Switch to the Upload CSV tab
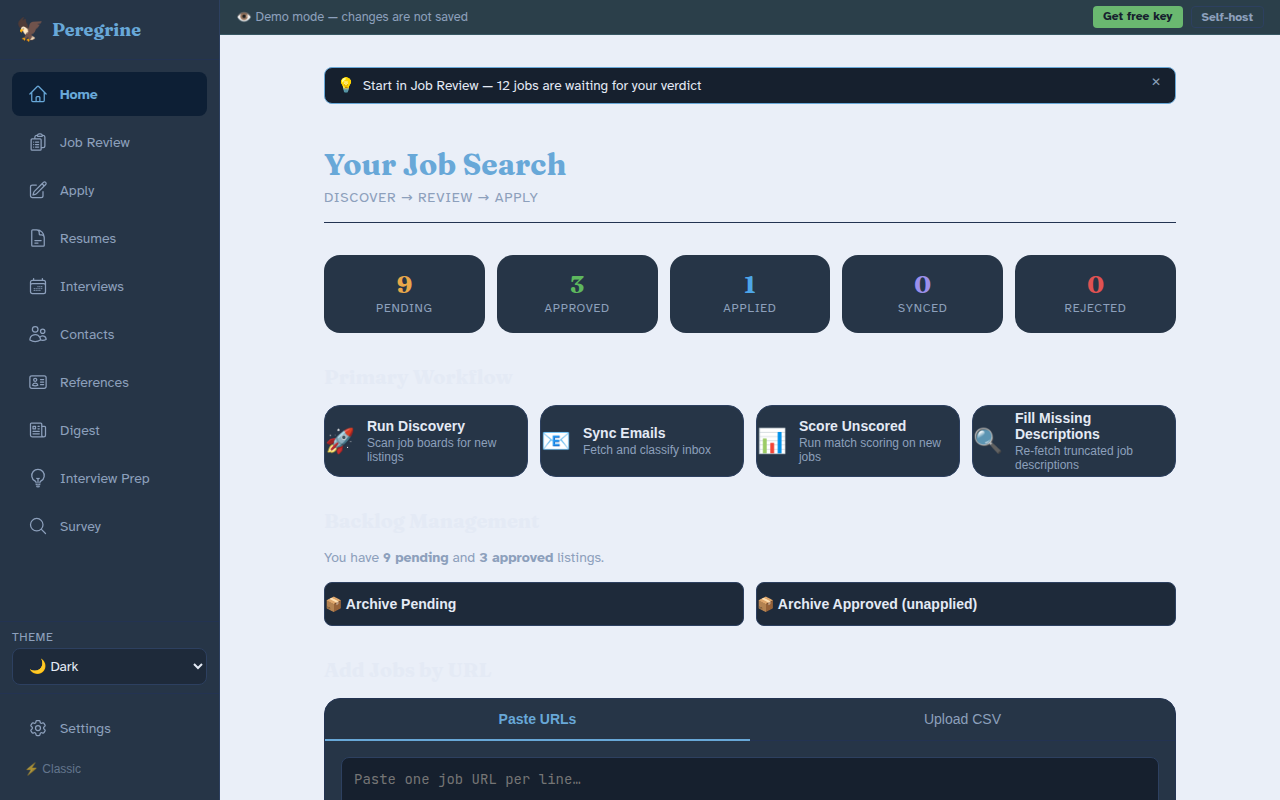This screenshot has height=800, width=1280. [x=962, y=719]
